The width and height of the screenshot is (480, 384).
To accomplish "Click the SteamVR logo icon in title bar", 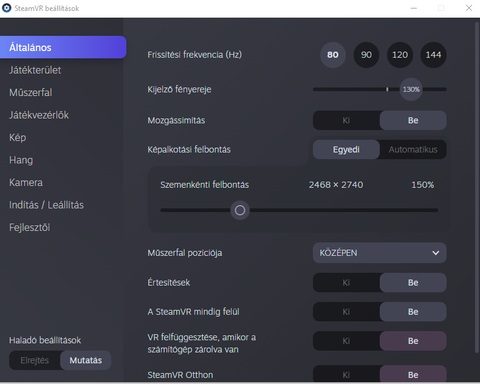I will pyautogui.click(x=6, y=8).
